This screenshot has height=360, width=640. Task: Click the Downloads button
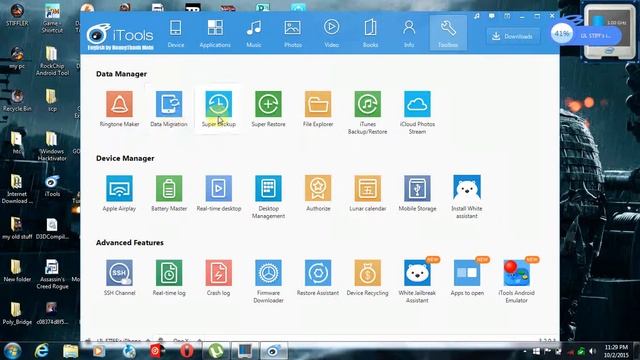coord(512,36)
